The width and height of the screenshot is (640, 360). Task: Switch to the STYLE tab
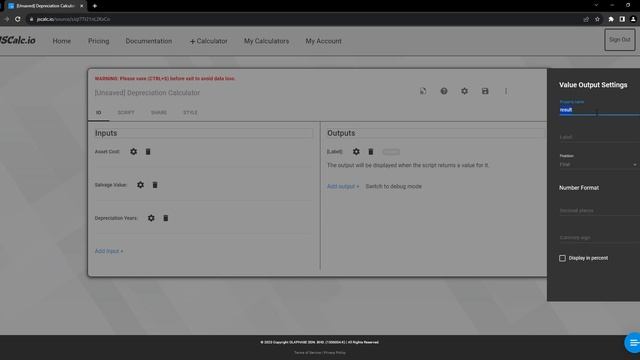[x=190, y=113]
